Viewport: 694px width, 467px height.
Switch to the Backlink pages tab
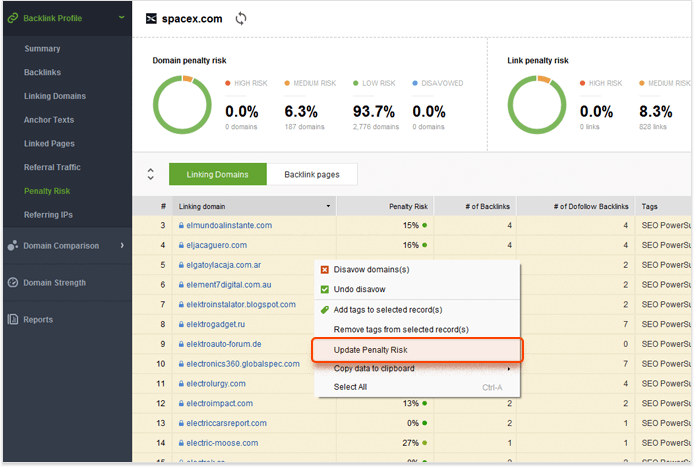pos(312,174)
